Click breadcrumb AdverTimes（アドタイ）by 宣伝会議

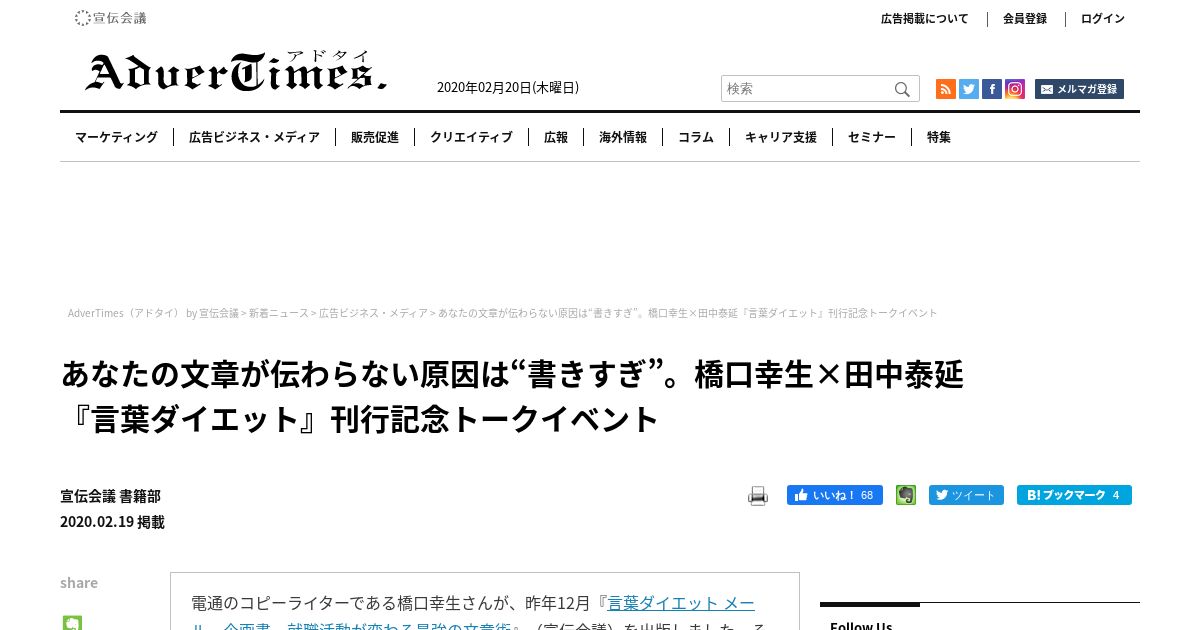tap(153, 313)
